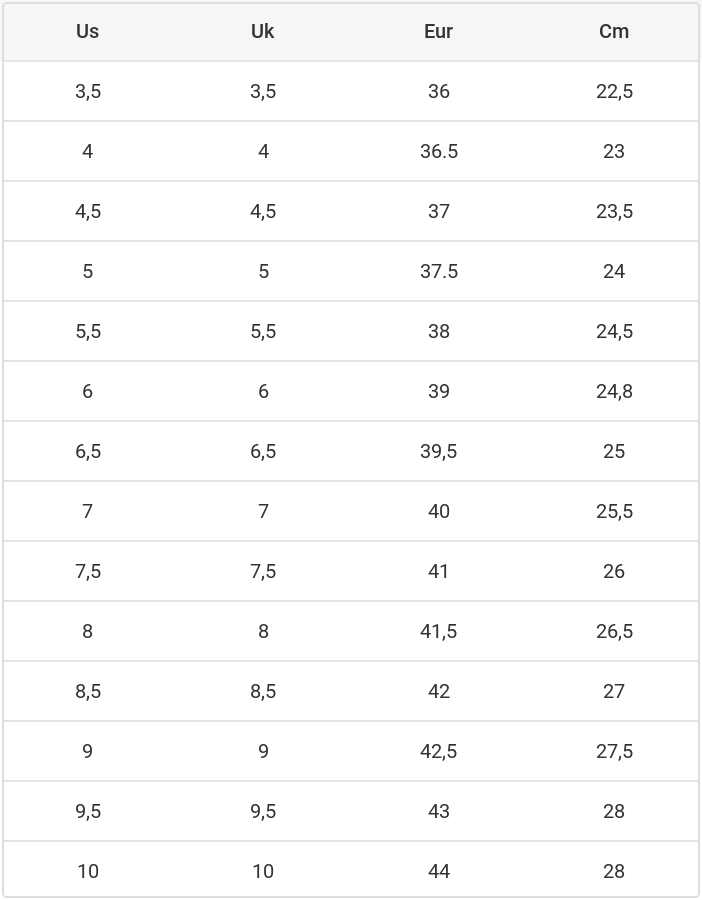Click the Us column header
Image resolution: width=702 pixels, height=900 pixels.
point(88,31)
